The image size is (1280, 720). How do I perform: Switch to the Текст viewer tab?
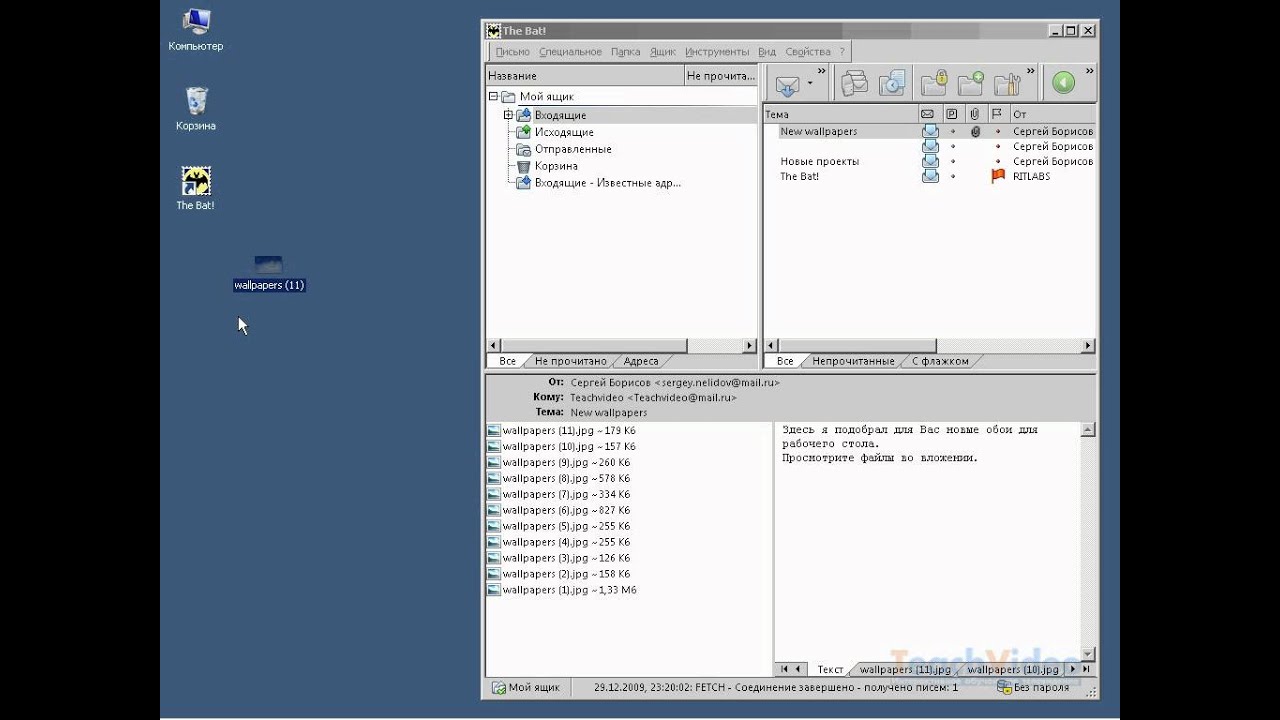click(830, 669)
